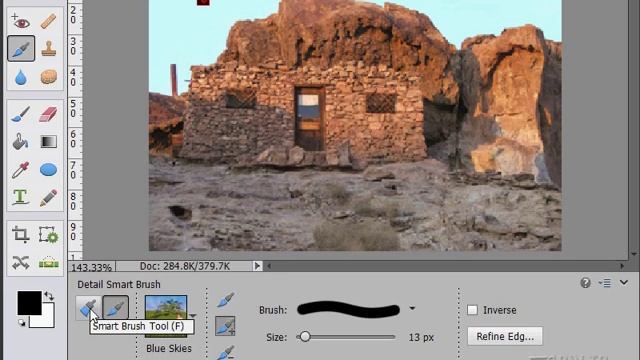The width and height of the screenshot is (640, 360).
Task: Click the horizontal scrollbar left arrow
Action: [x=269, y=266]
